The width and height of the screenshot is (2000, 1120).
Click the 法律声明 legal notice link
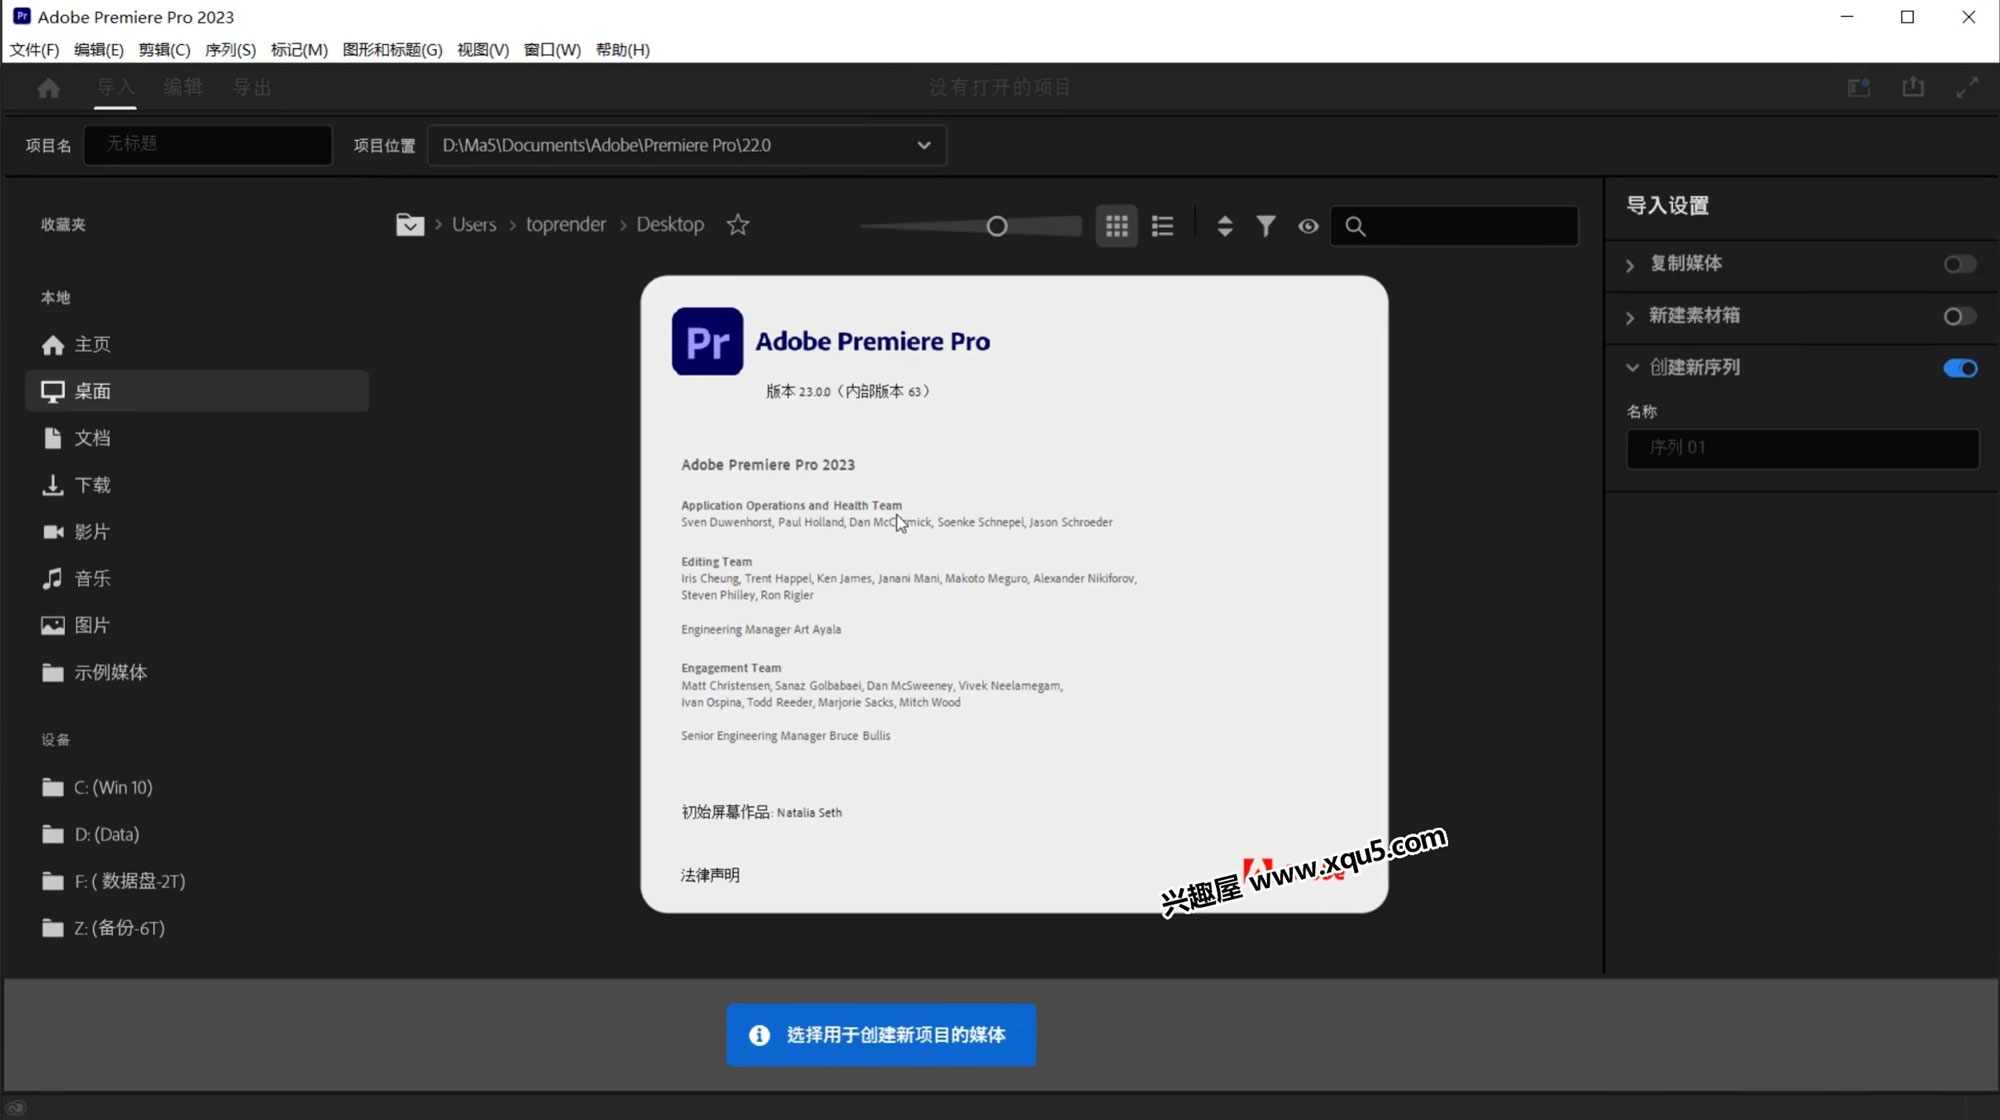click(710, 875)
